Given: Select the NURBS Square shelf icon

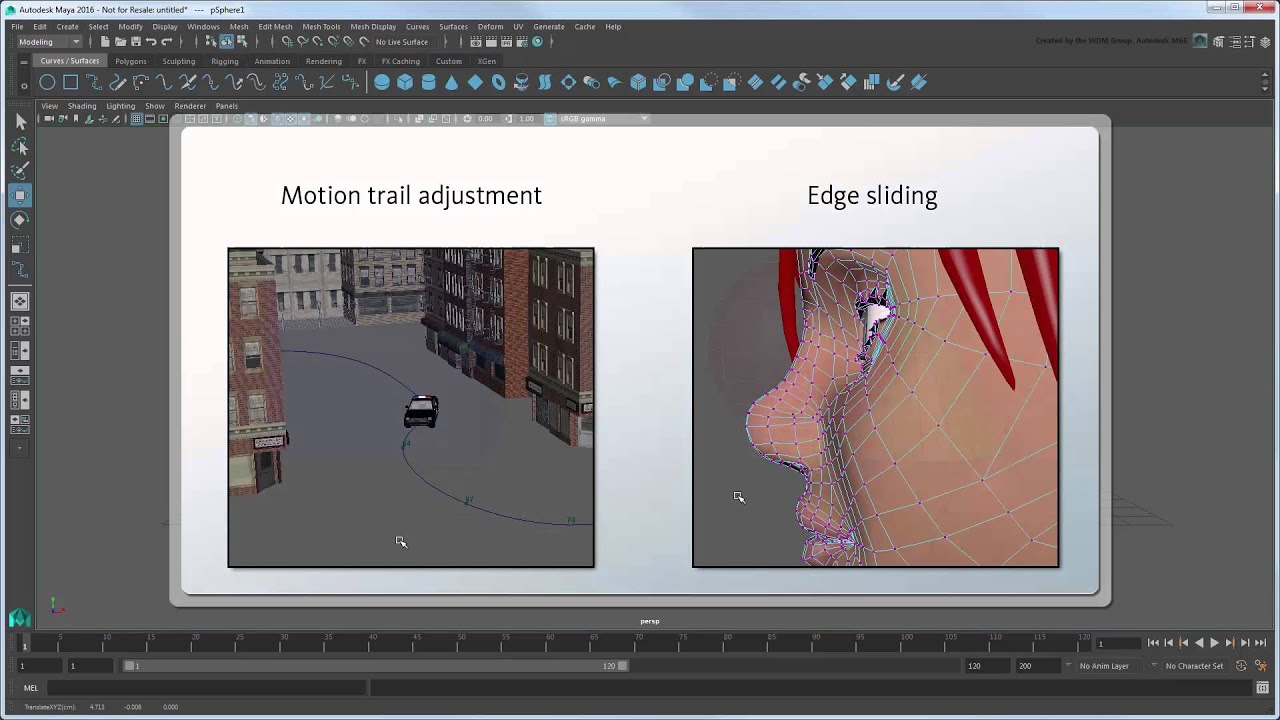Looking at the screenshot, I should 71,82.
